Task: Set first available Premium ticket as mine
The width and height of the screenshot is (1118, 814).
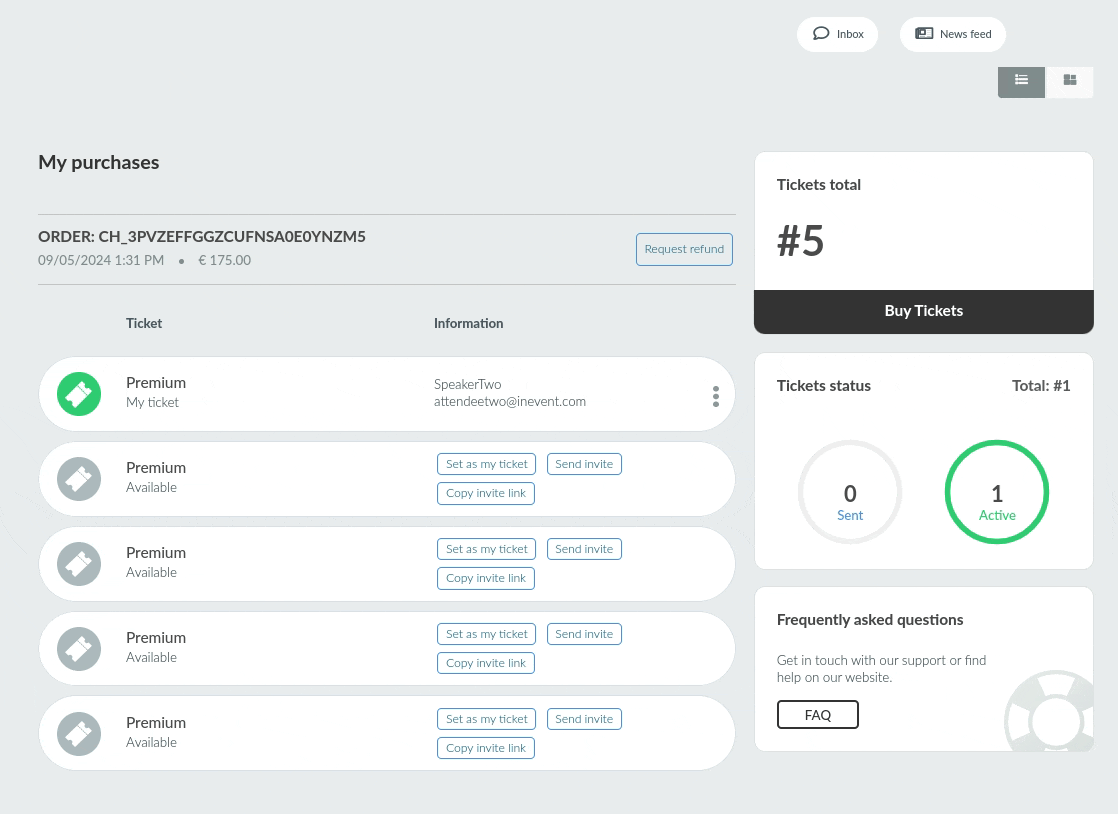Action: pos(486,465)
